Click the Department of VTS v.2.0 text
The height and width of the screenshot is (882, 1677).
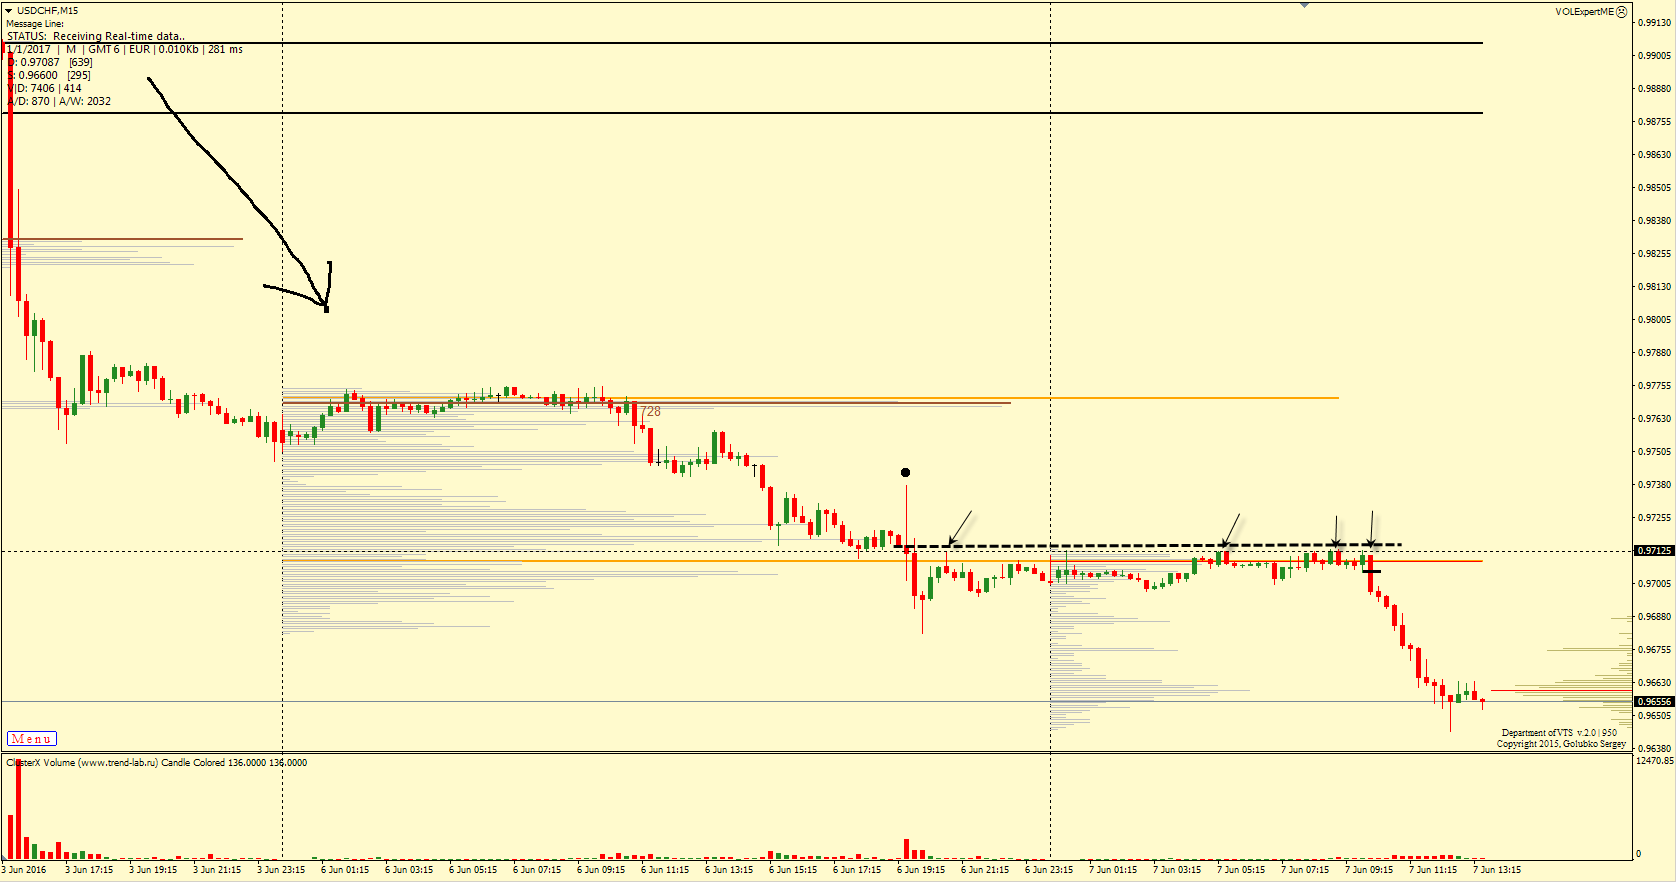1559,733
